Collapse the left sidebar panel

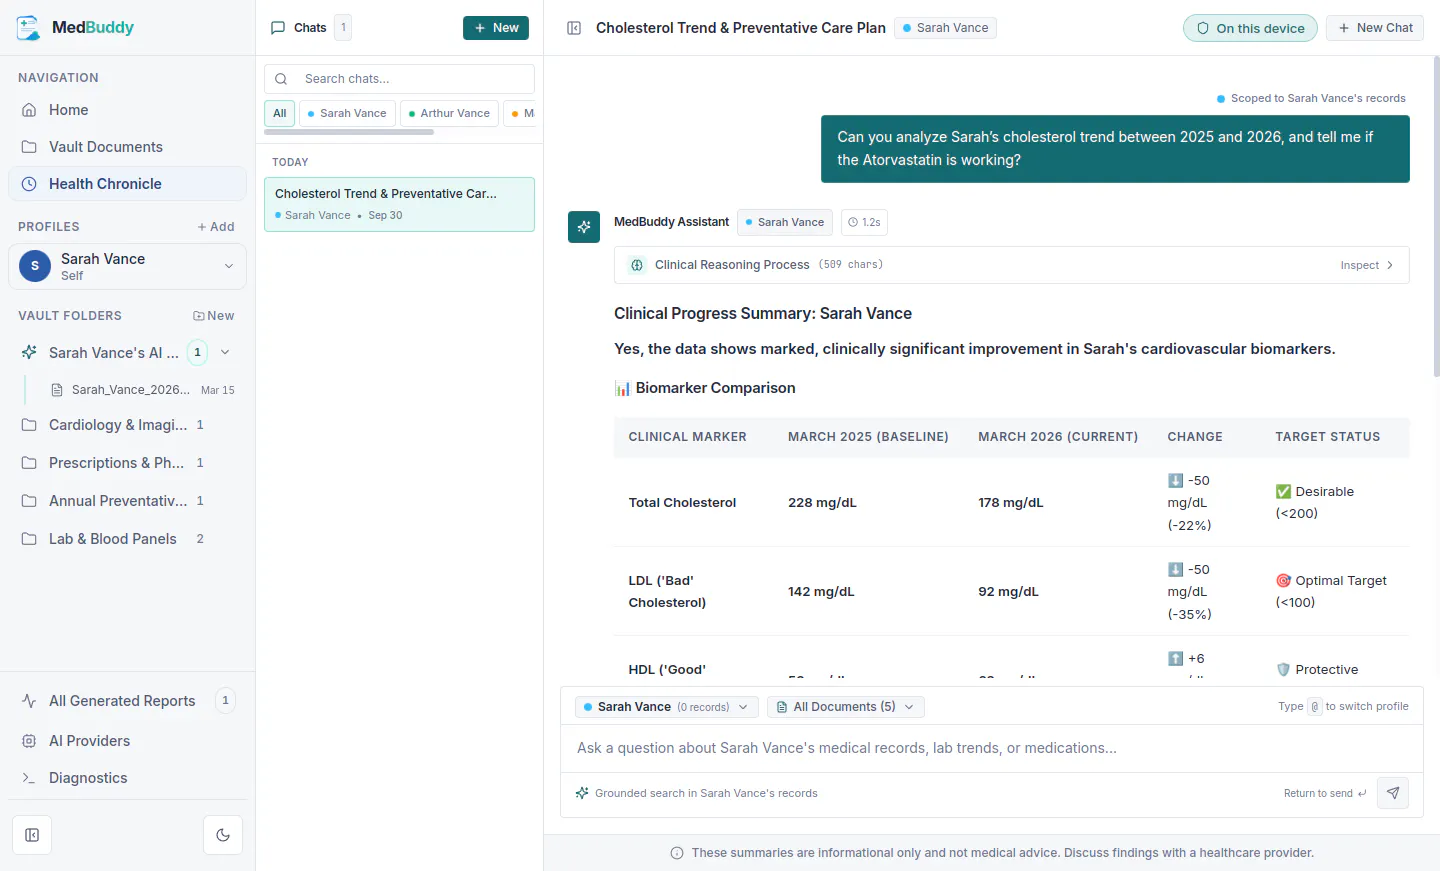(x=32, y=835)
